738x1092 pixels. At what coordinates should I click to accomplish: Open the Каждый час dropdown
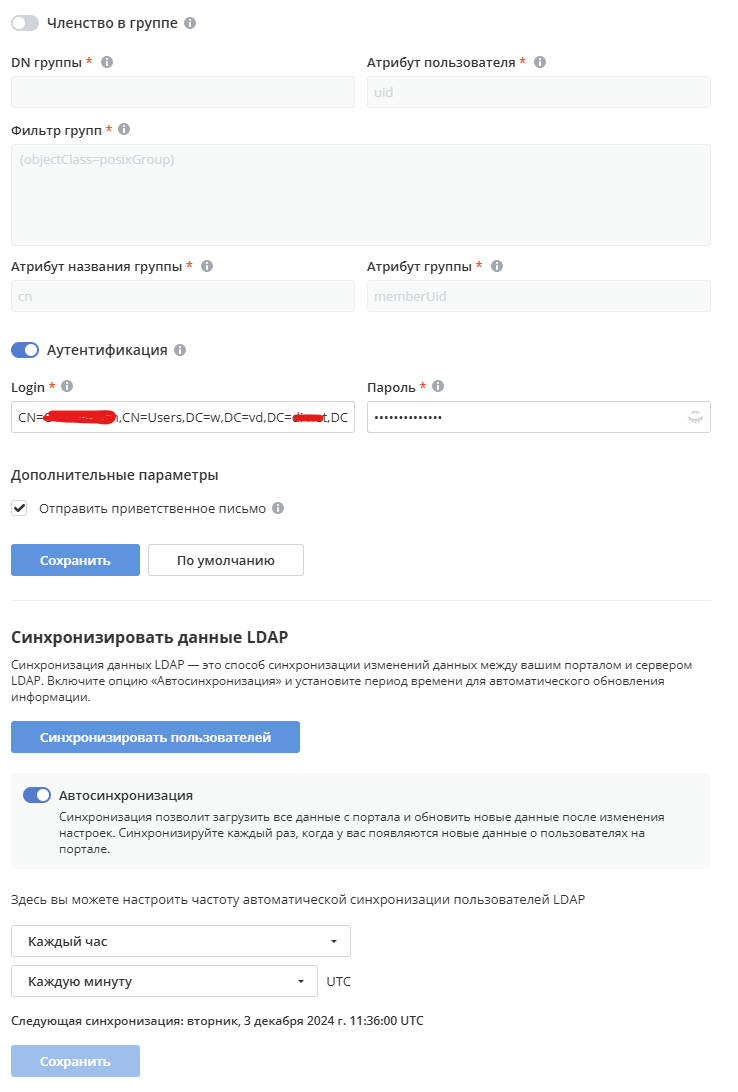click(181, 941)
